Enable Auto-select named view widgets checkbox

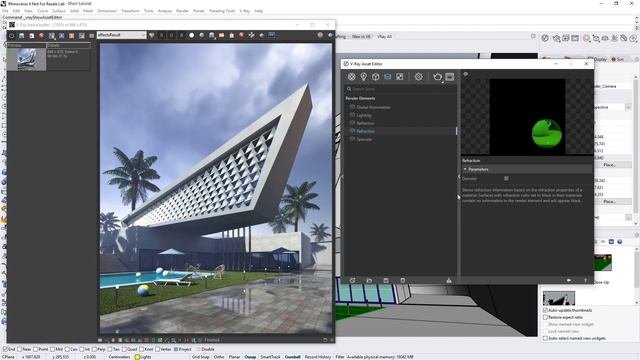[545, 338]
